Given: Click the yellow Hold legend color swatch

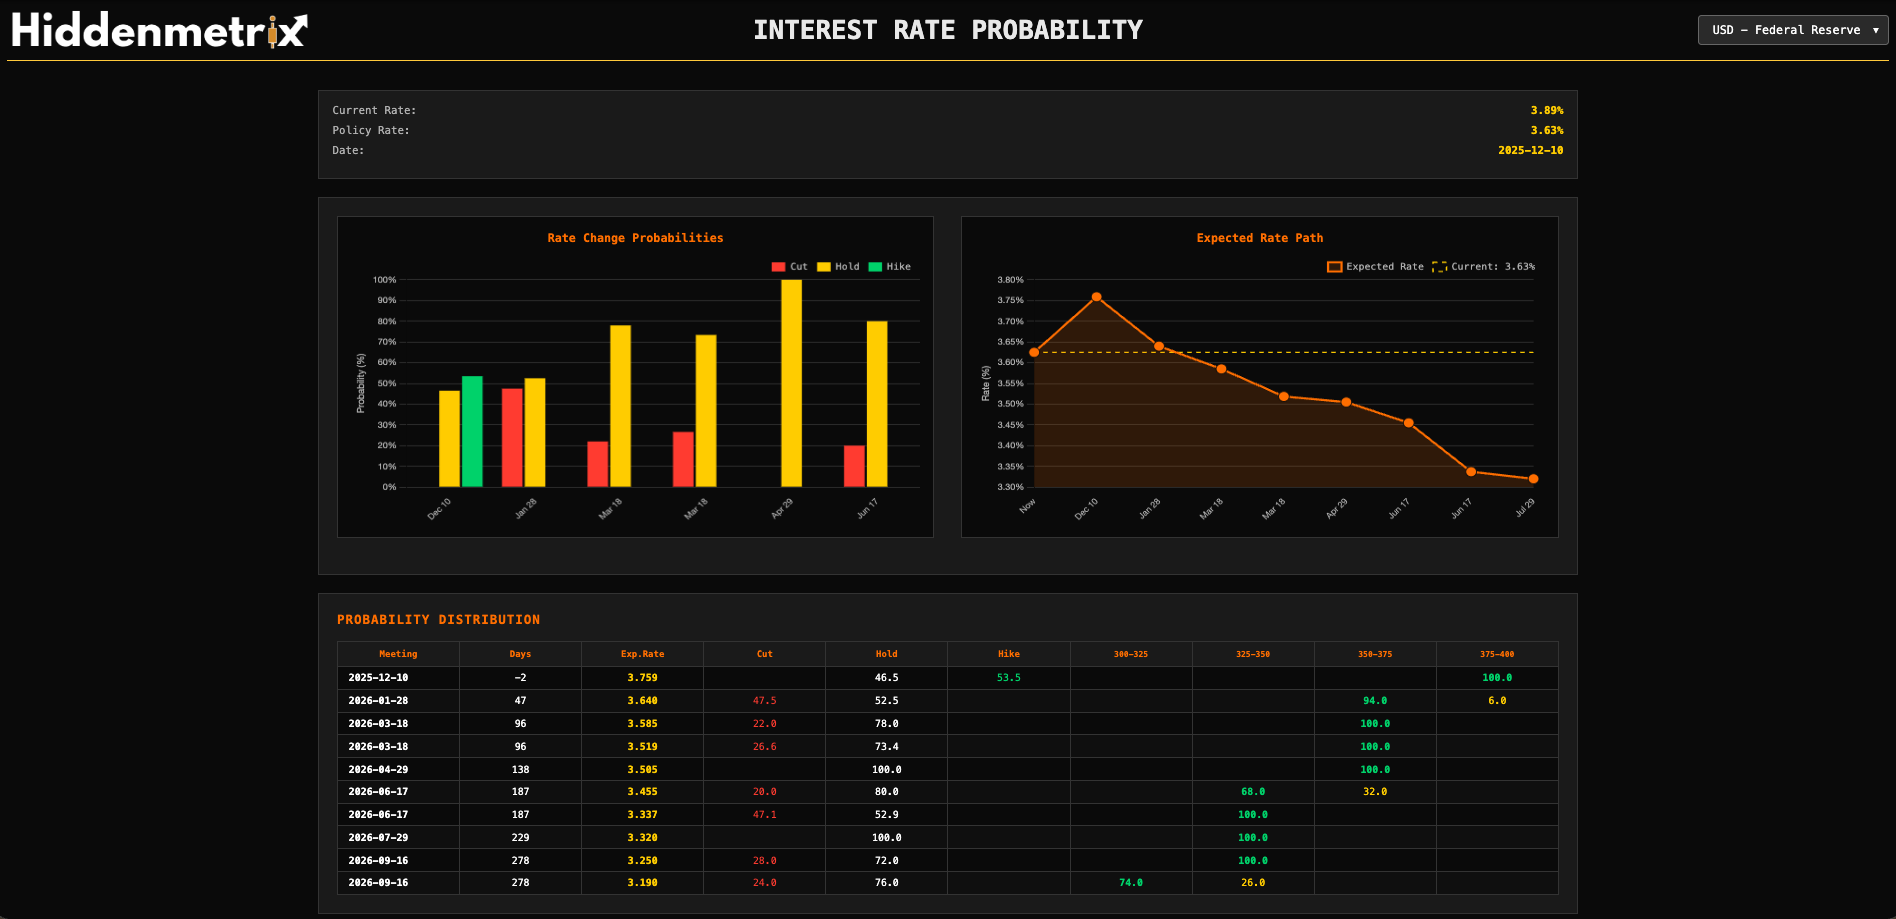Looking at the screenshot, I should click(826, 266).
